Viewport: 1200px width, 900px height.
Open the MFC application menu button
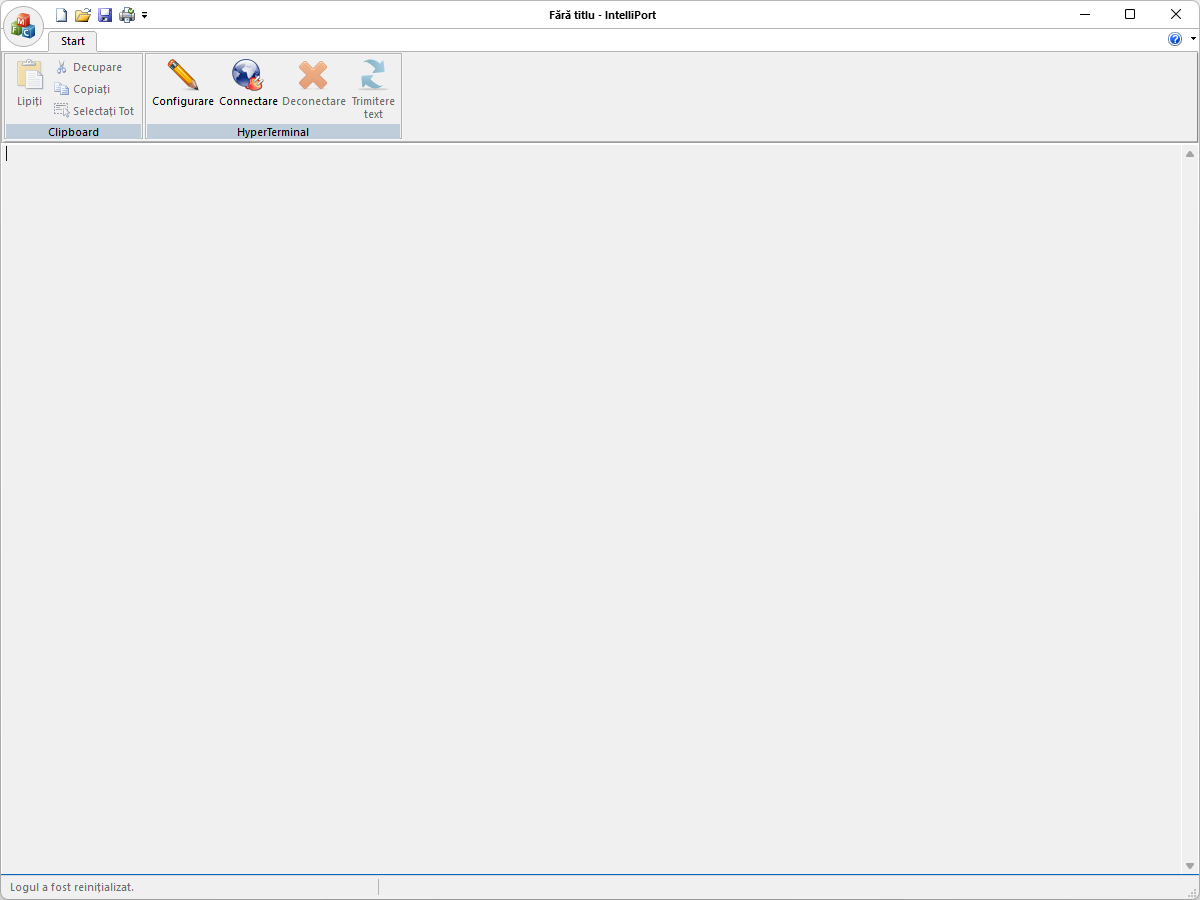(x=23, y=25)
